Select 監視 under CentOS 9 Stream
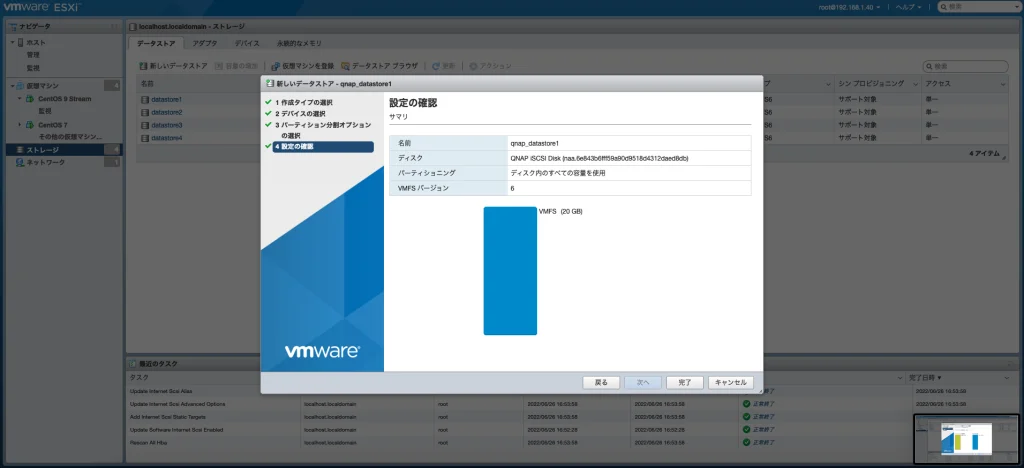The image size is (1024, 468). (45, 111)
